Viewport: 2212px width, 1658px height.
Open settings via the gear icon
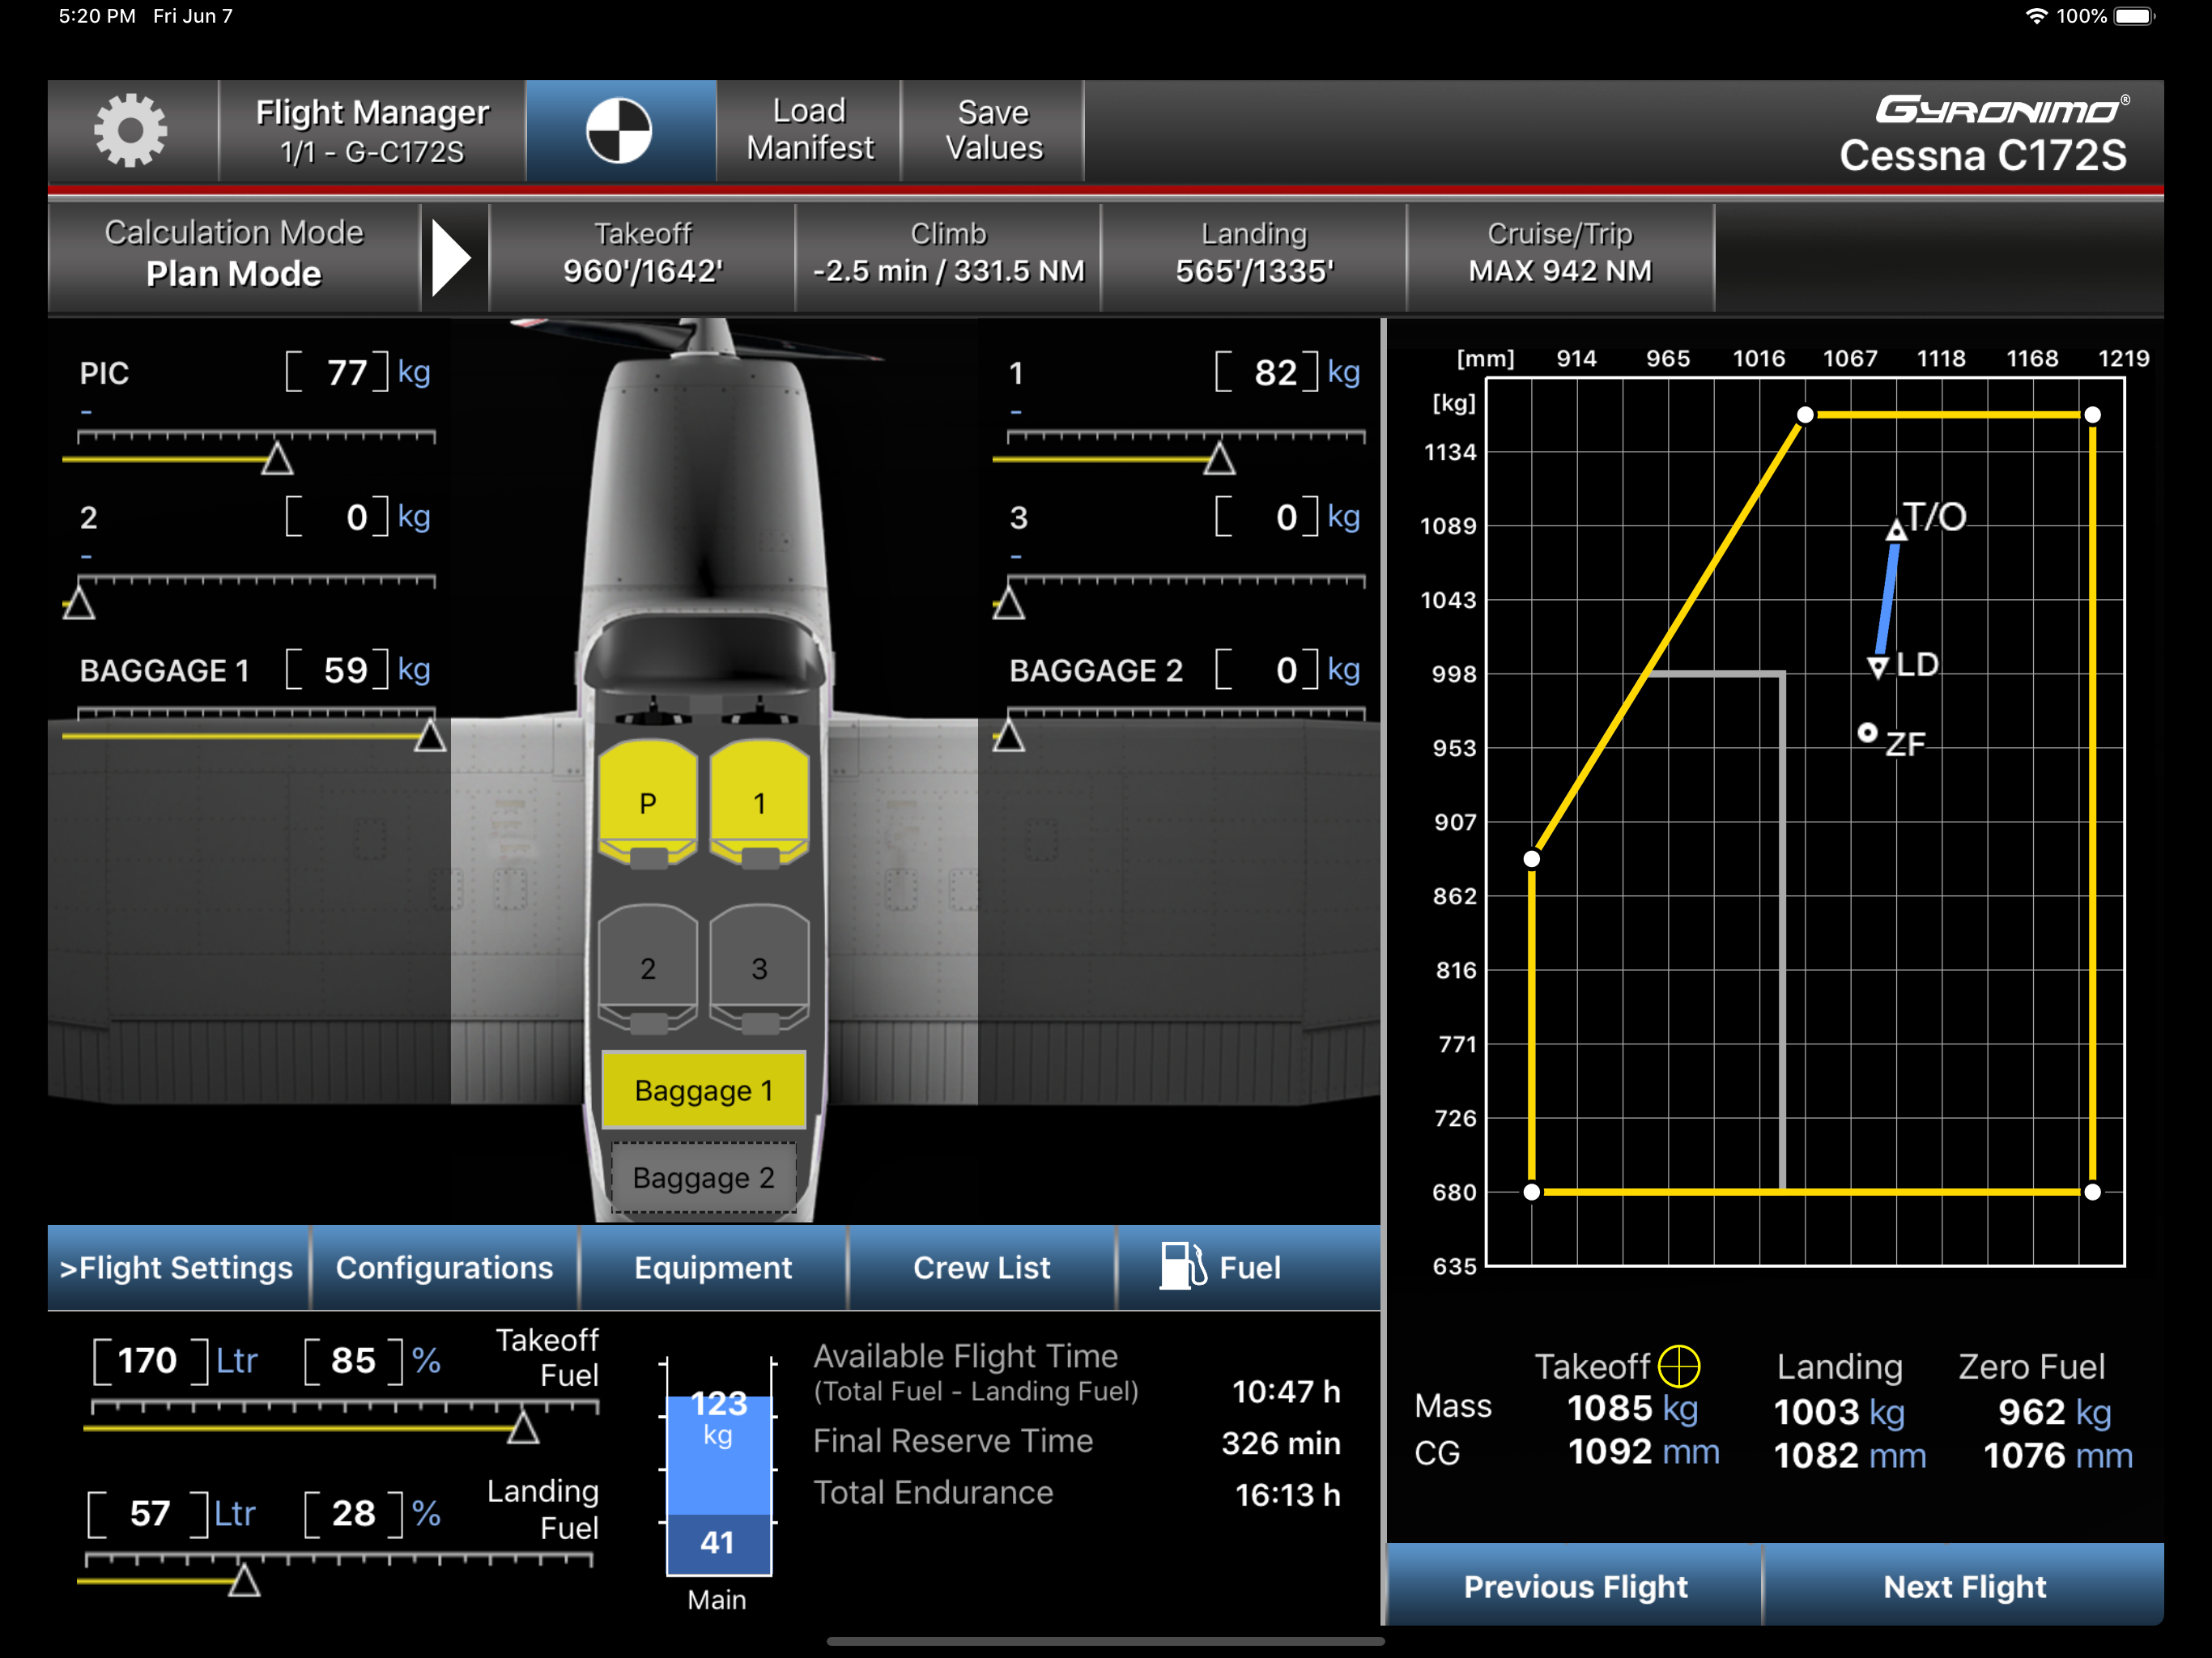point(130,131)
